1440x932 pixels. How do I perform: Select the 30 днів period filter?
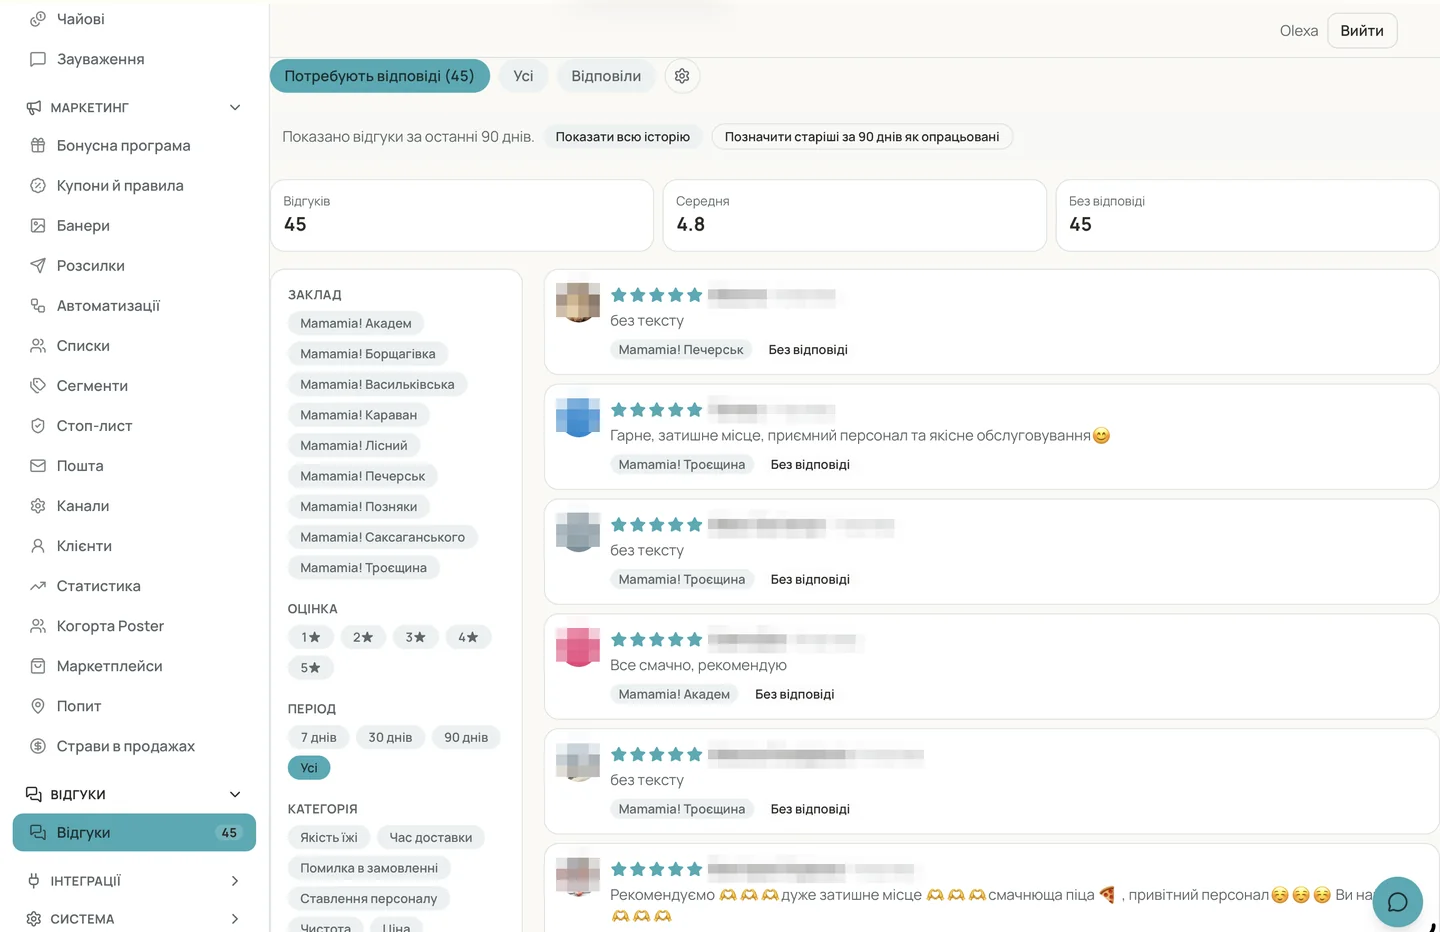click(x=390, y=737)
